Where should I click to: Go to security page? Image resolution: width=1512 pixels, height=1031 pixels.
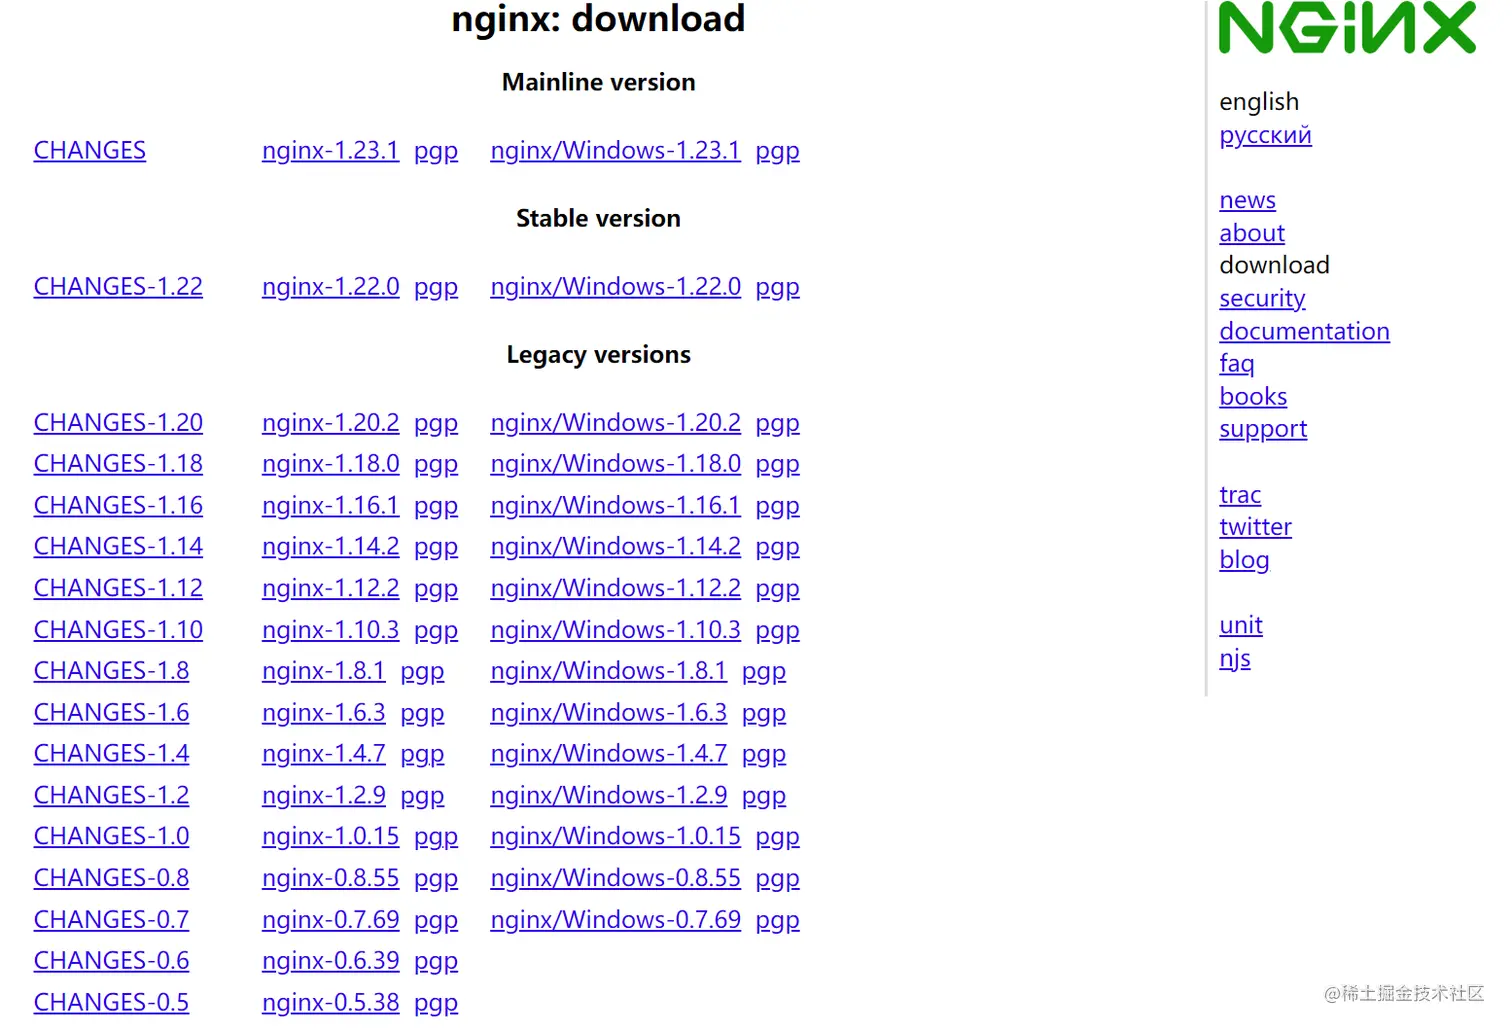pos(1262,299)
